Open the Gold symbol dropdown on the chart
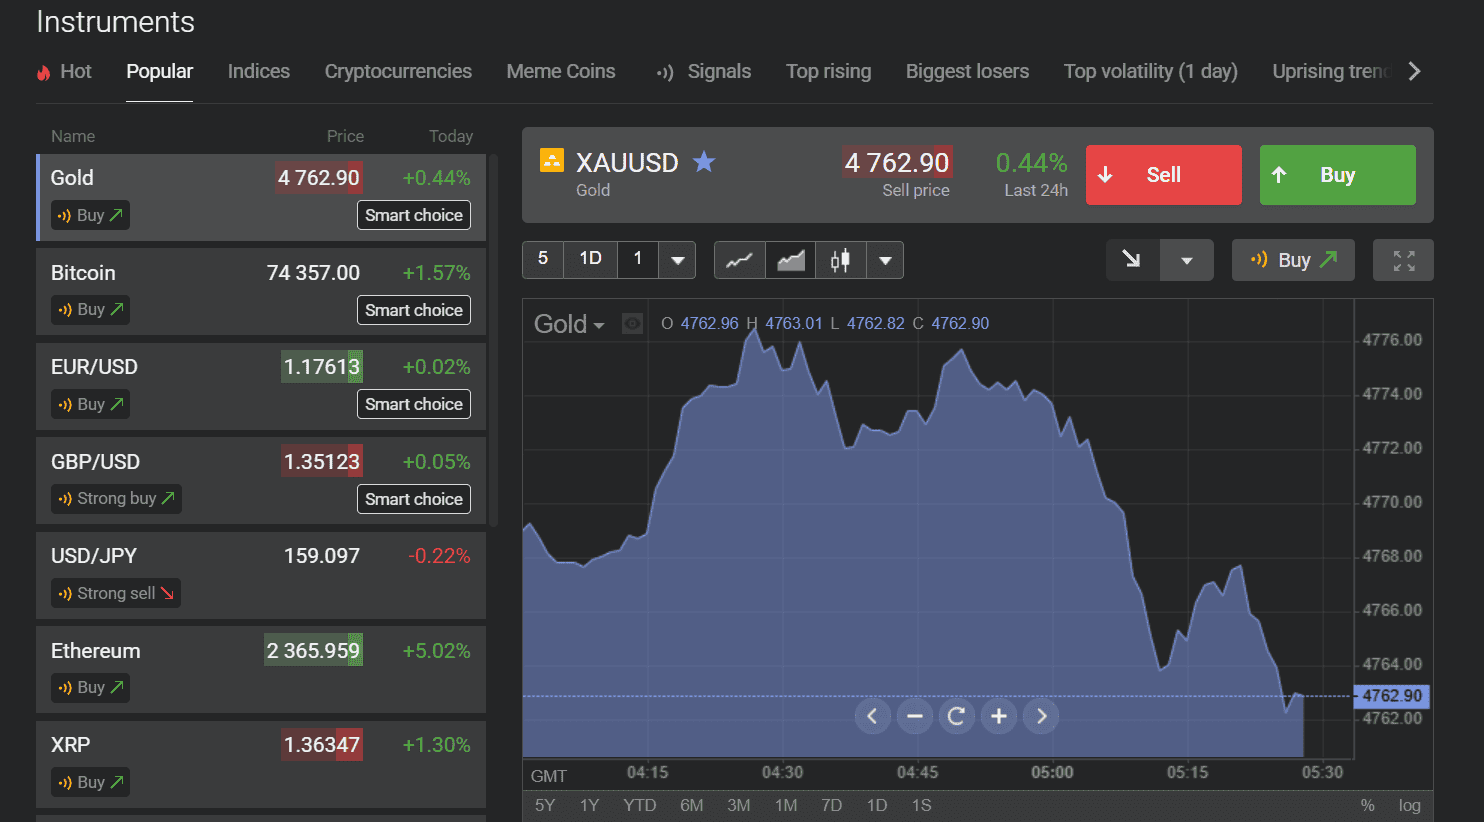Image resolution: width=1484 pixels, height=822 pixels. pyautogui.click(x=569, y=324)
